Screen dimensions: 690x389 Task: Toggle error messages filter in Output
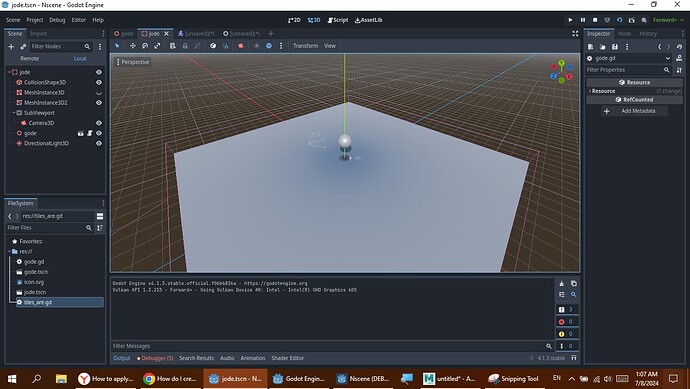pos(567,322)
